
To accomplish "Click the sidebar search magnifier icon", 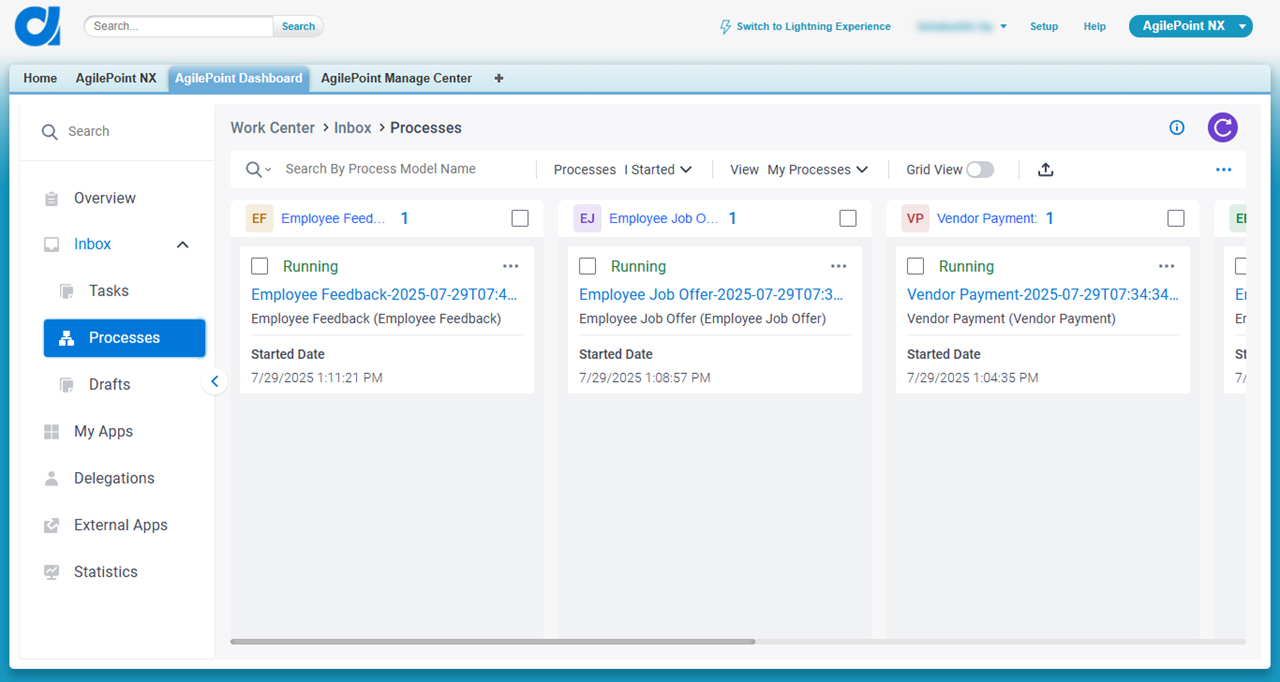I will 49,132.
